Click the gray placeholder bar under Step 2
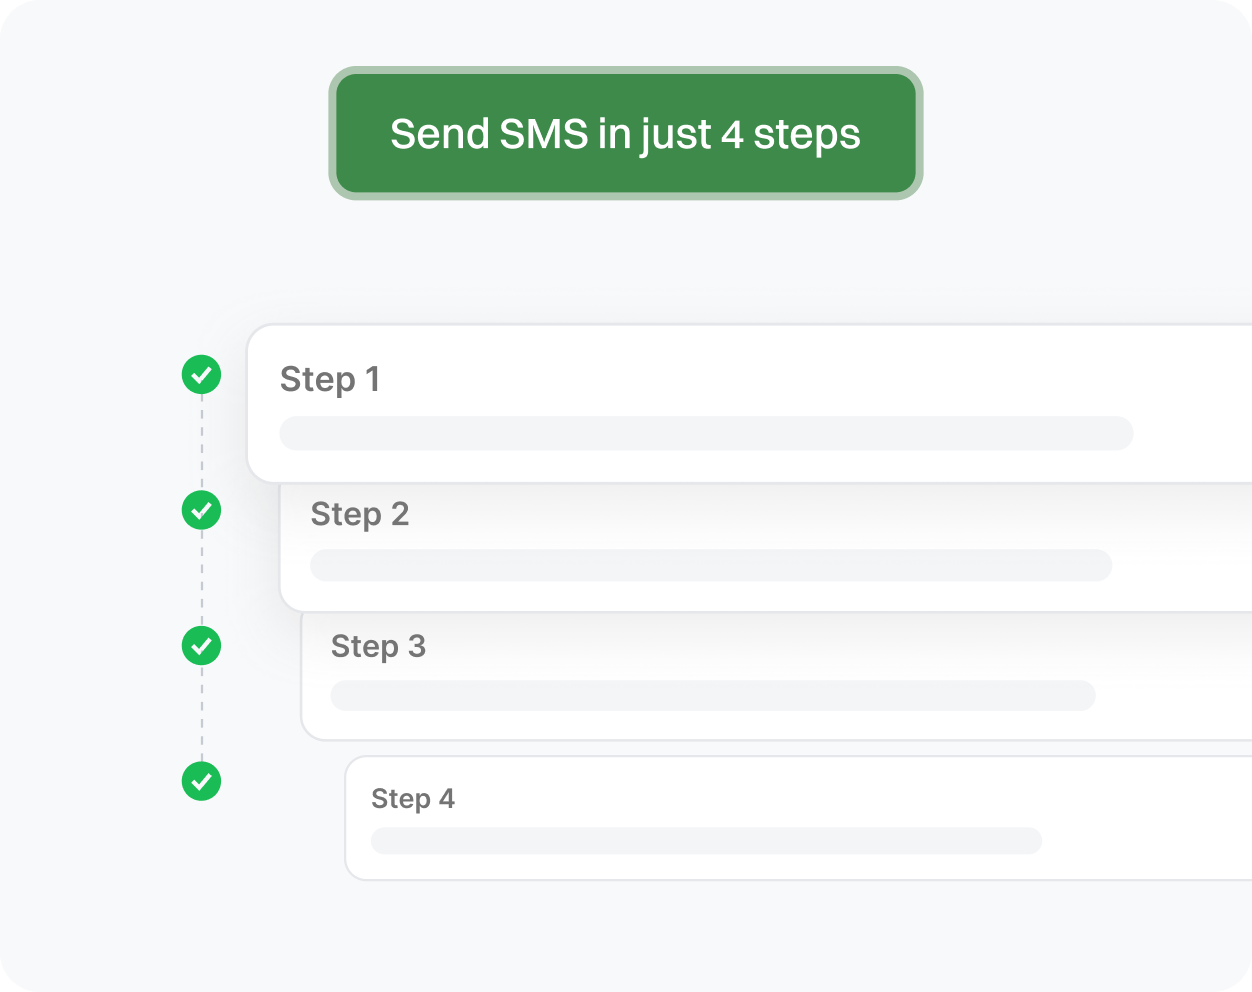The width and height of the screenshot is (1252, 992). (711, 565)
